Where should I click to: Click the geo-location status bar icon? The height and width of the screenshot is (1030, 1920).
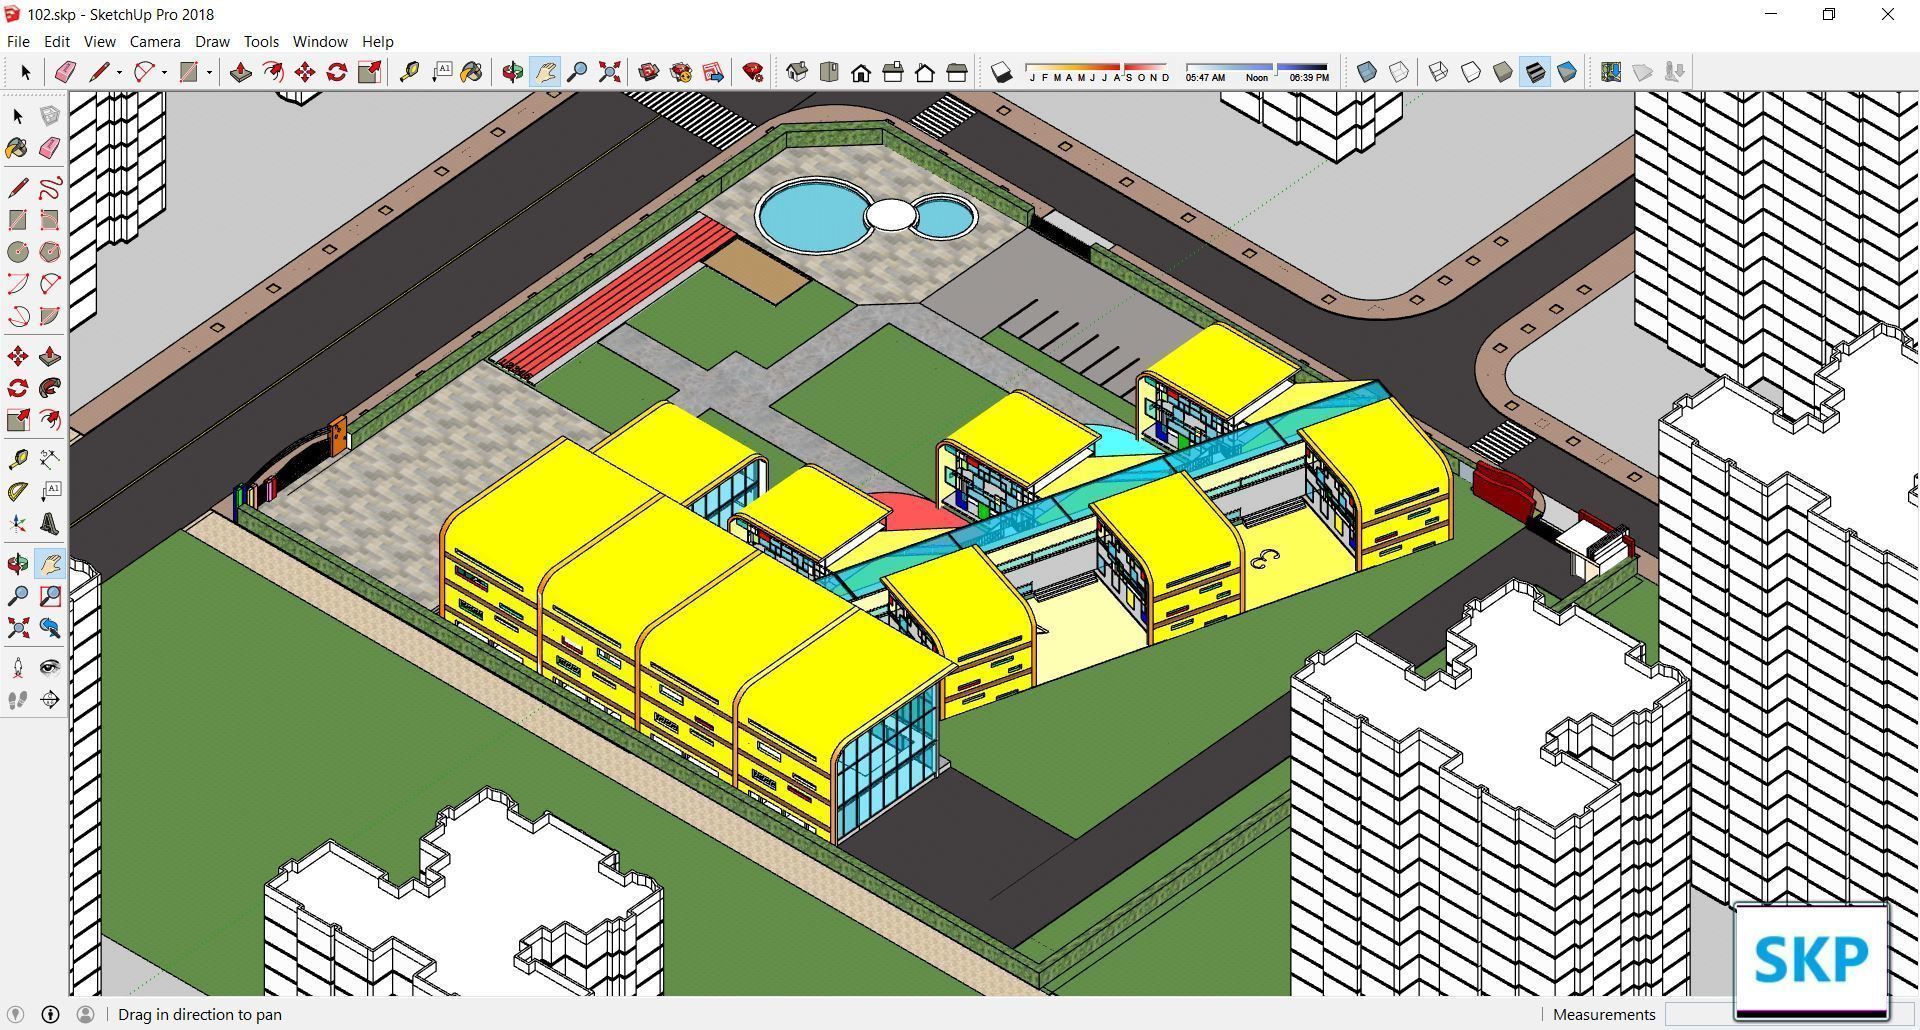click(x=15, y=1014)
